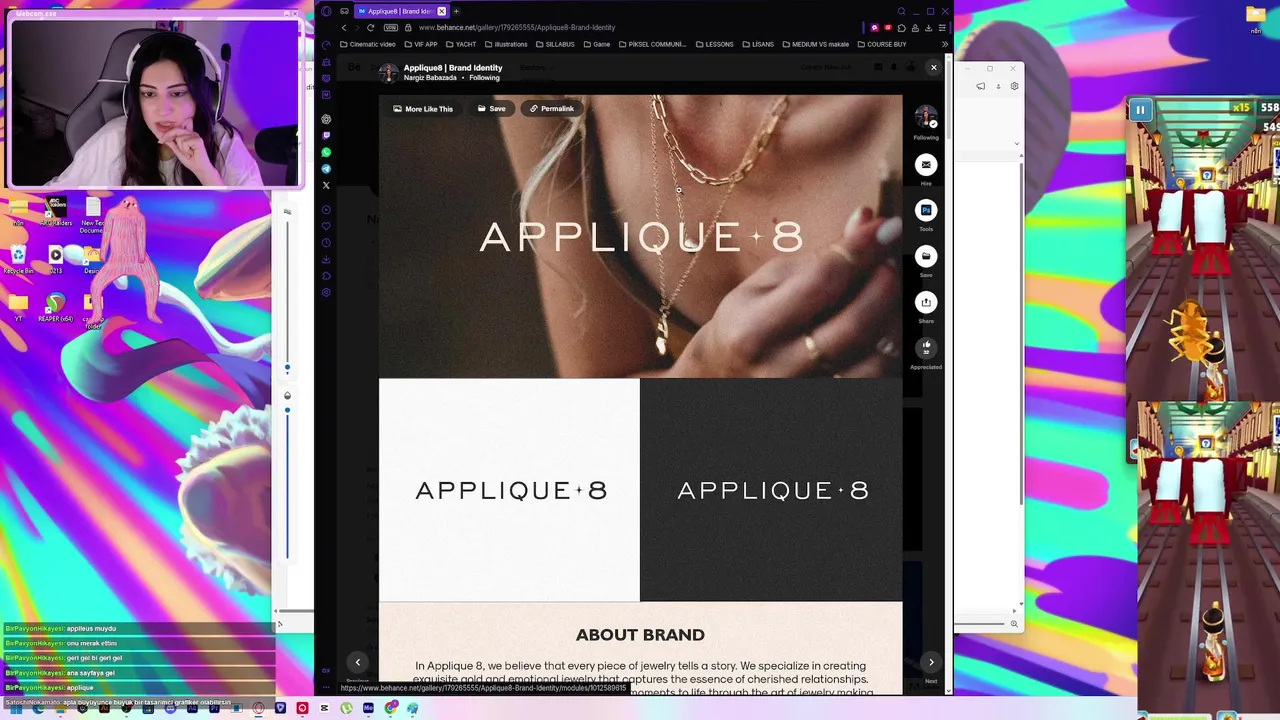The width and height of the screenshot is (1280, 720).
Task: Click the folder Save icon in Behance sidebar
Action: coord(926,256)
